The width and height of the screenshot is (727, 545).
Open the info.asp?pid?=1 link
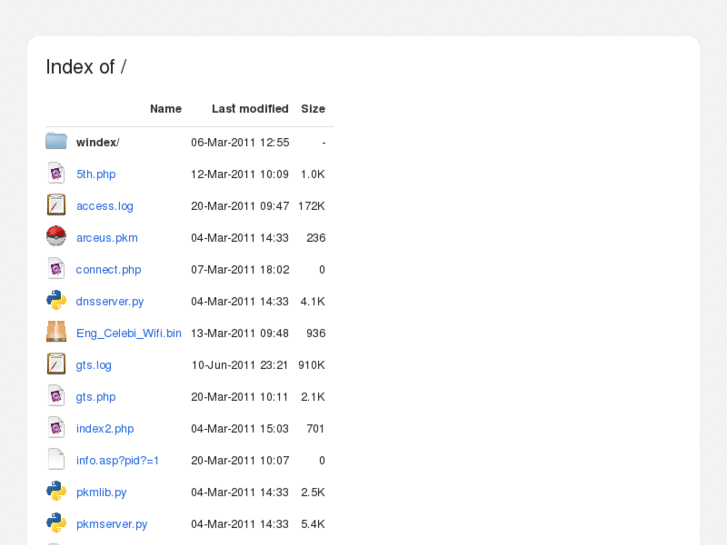click(117, 461)
